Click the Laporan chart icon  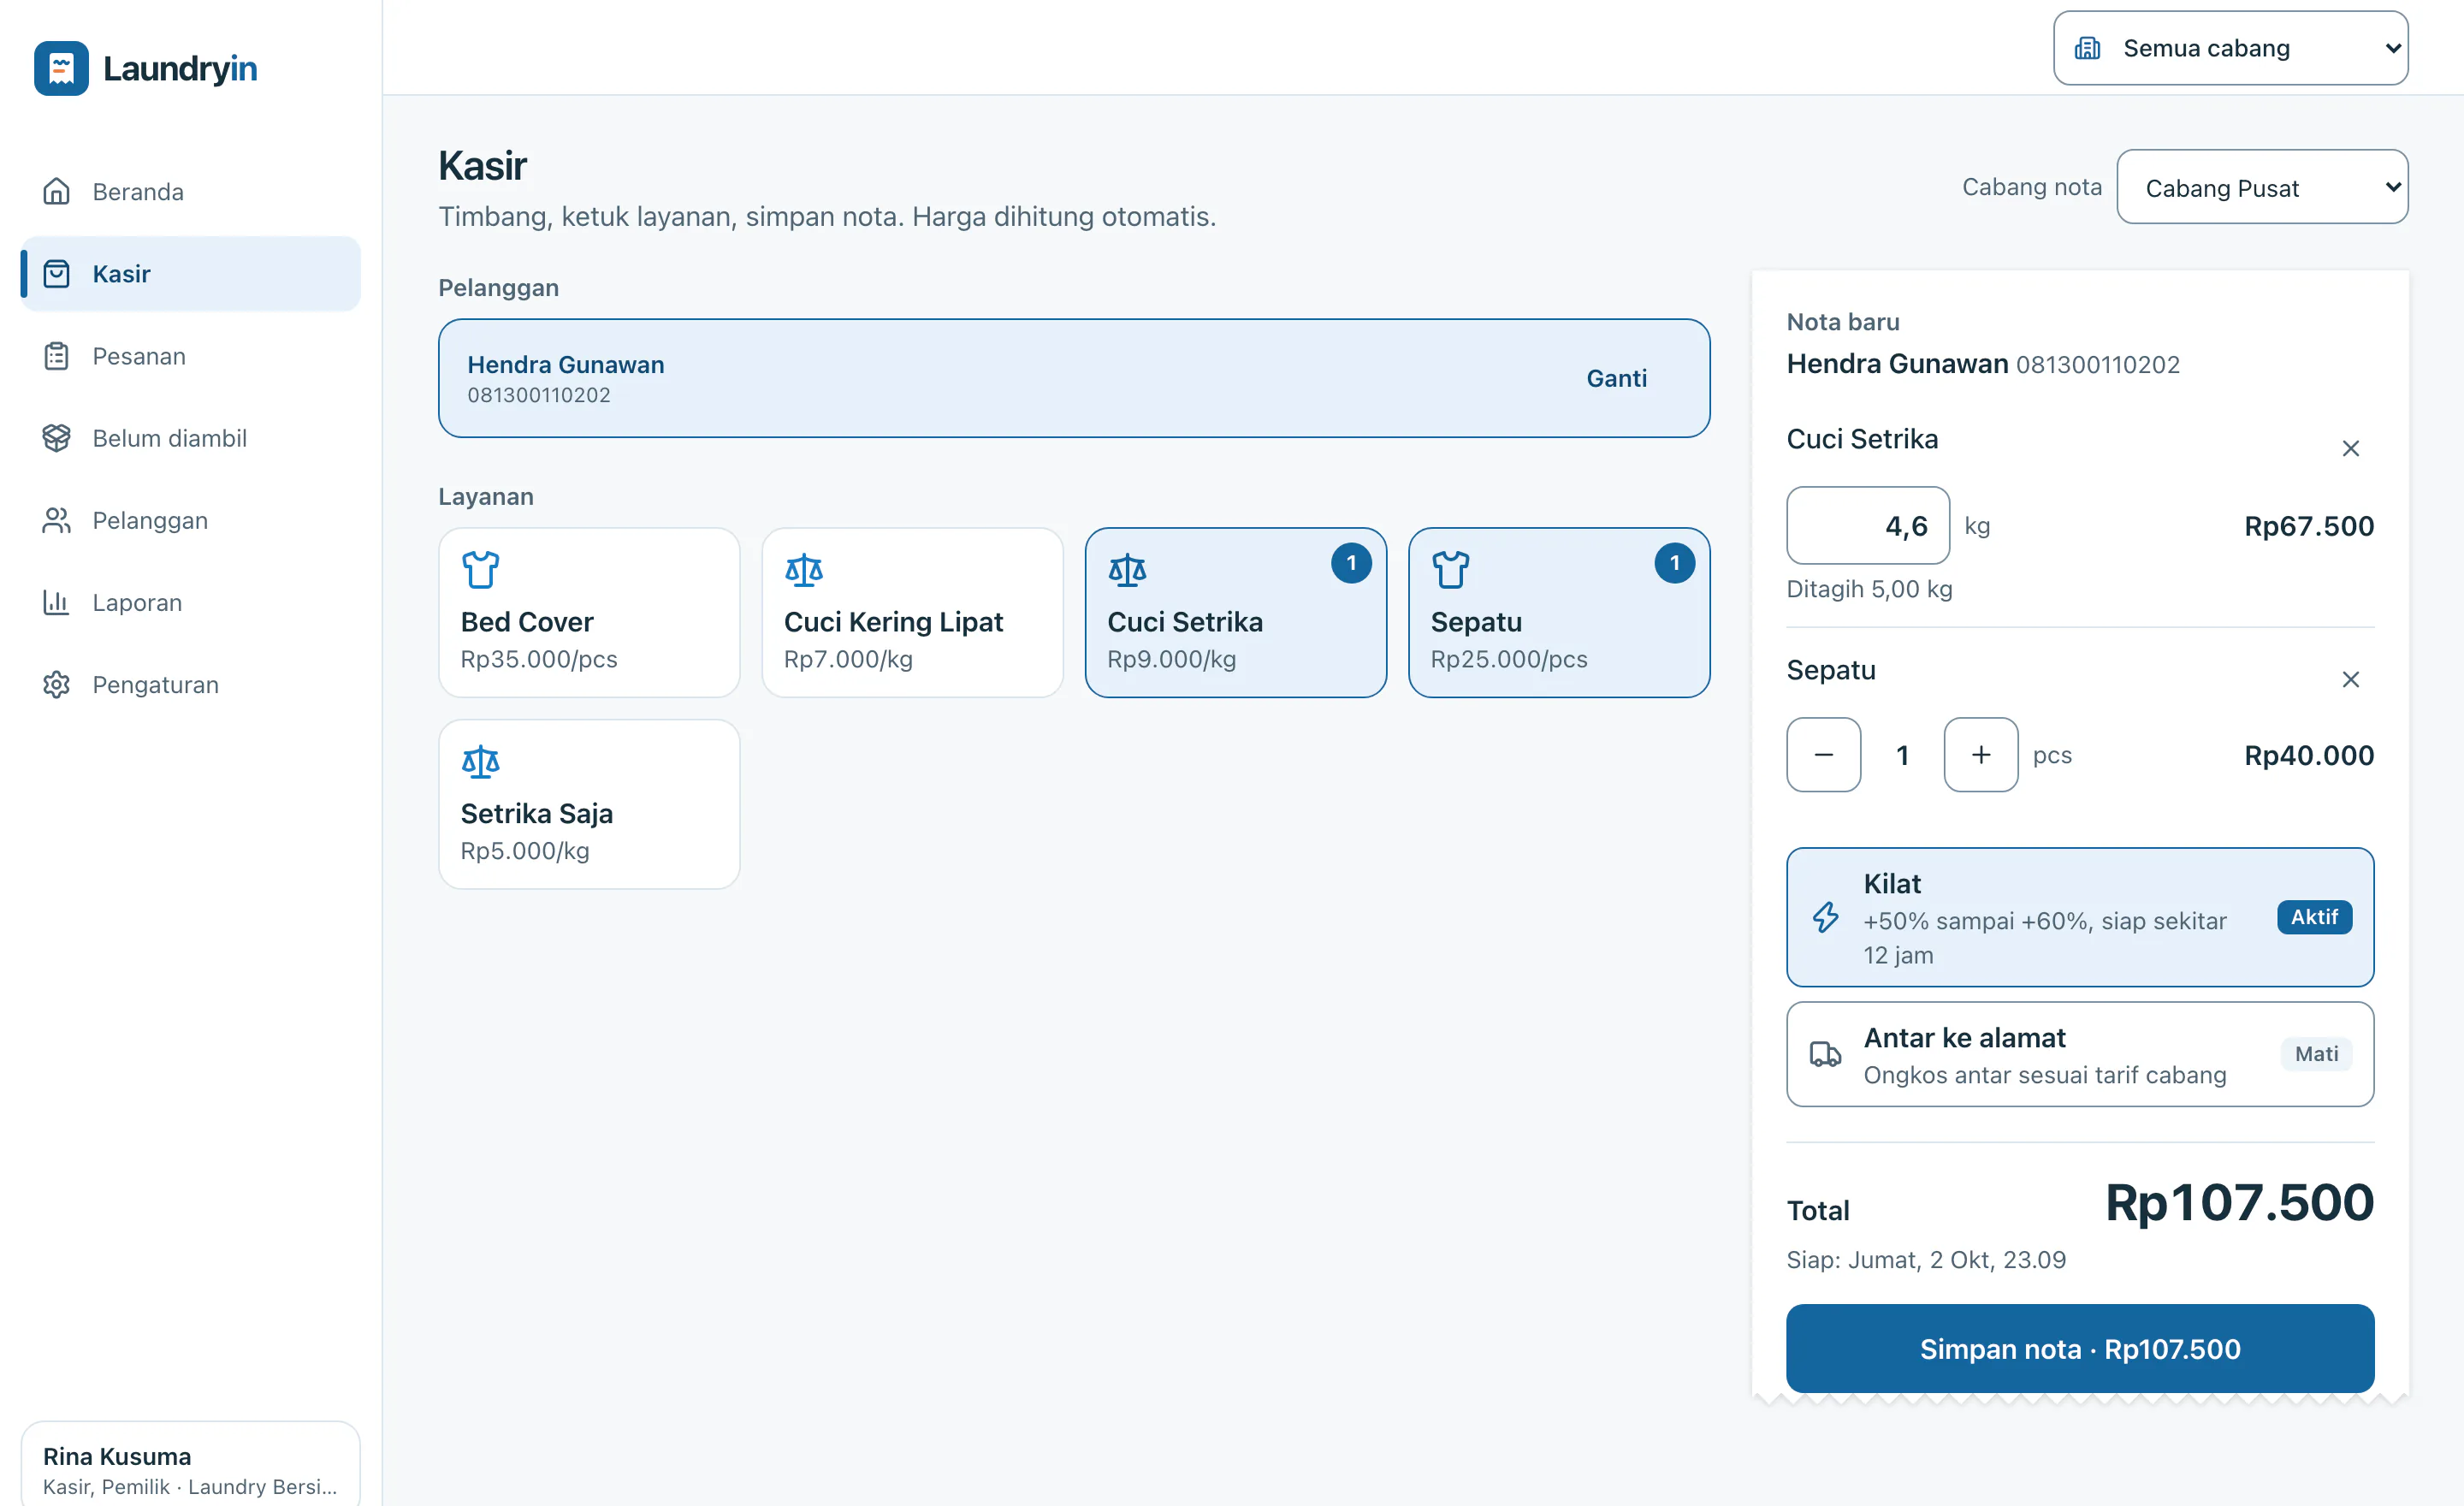click(56, 602)
